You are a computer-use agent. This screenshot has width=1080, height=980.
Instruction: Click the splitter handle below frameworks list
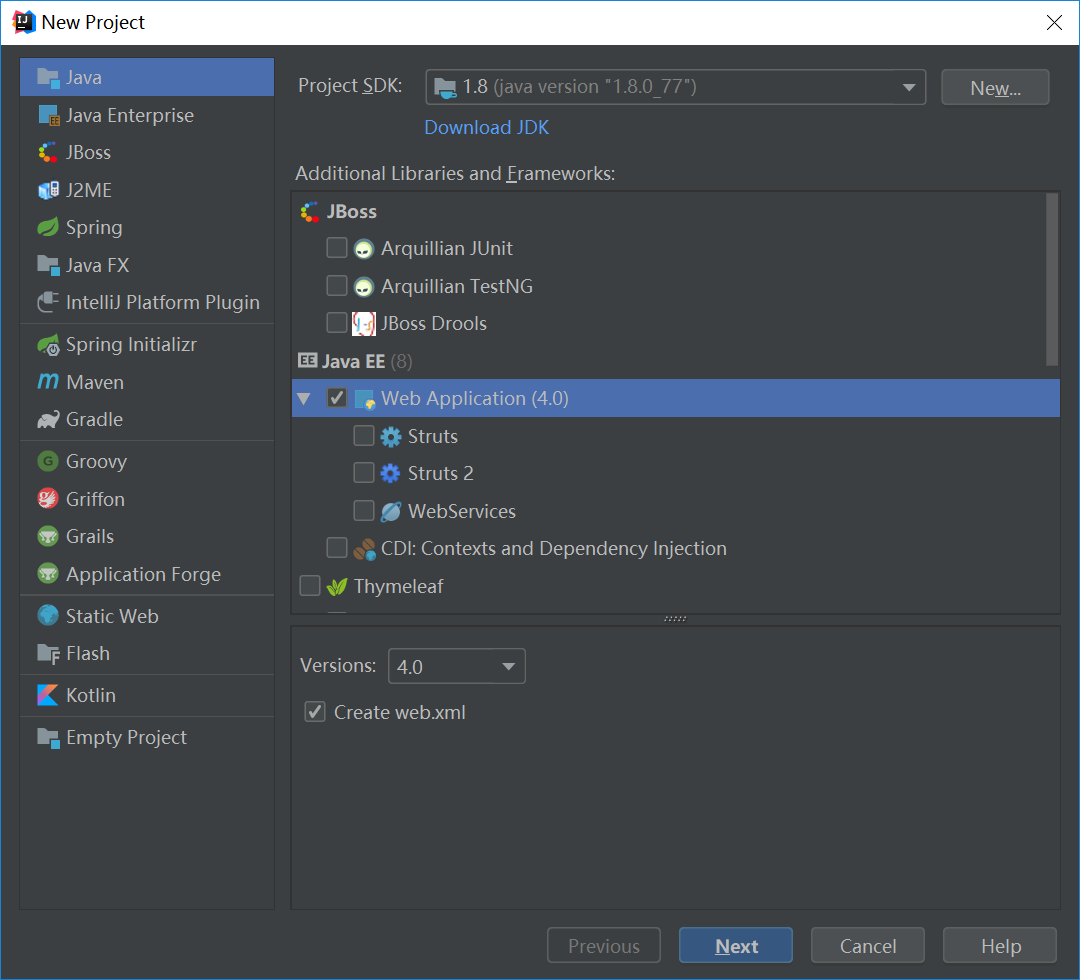tap(675, 618)
